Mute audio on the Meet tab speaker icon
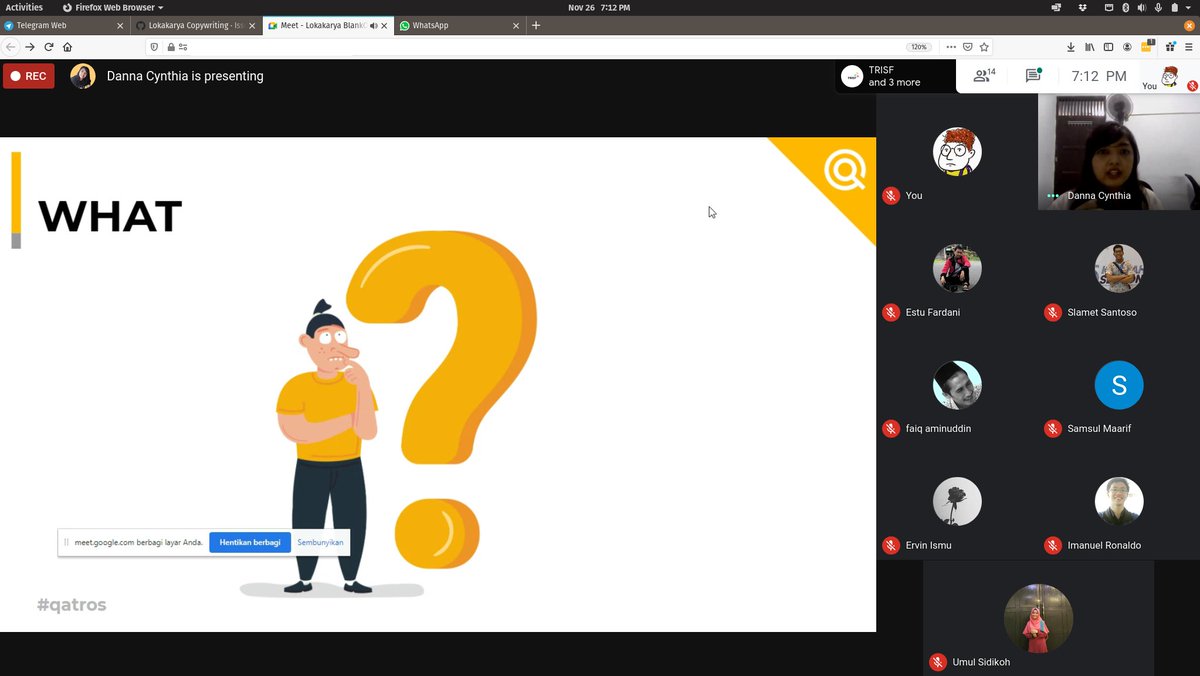The width and height of the screenshot is (1200, 676). coord(373,25)
